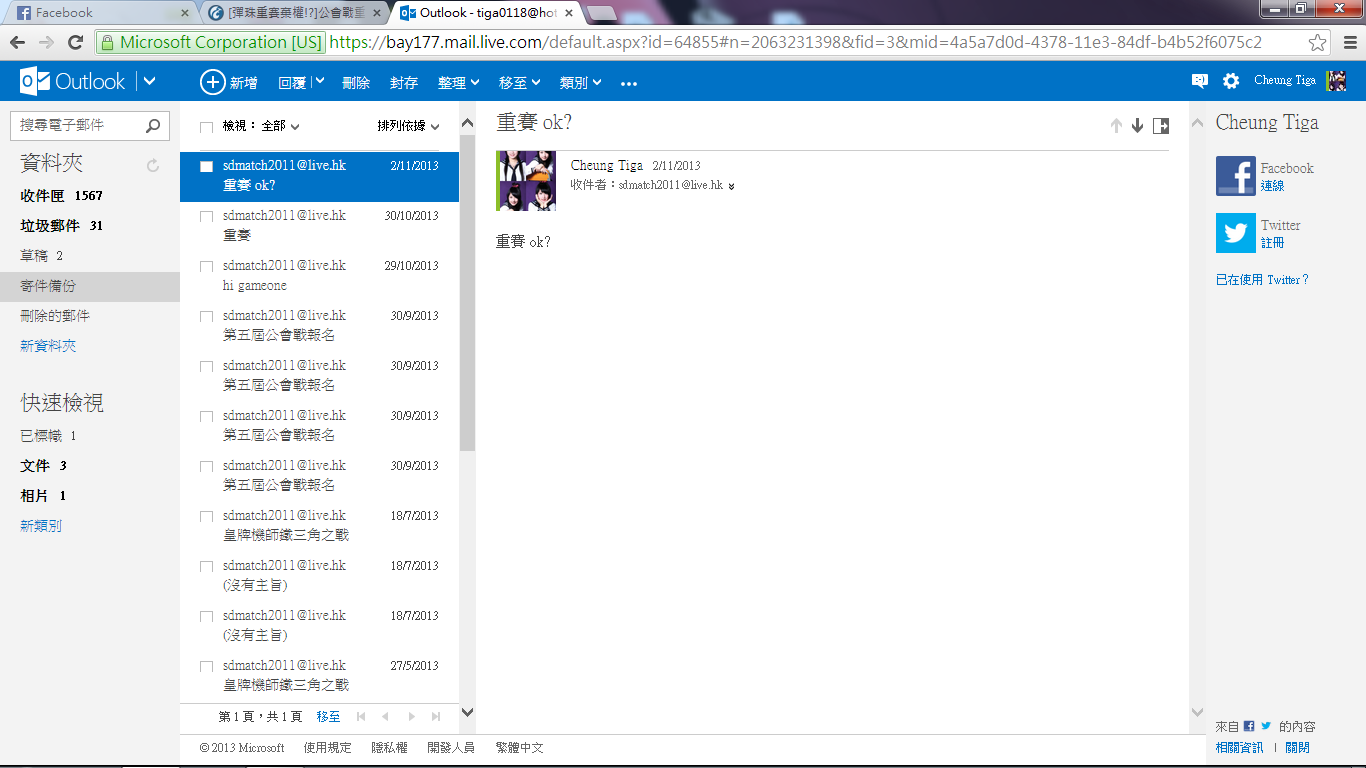Open the hi gameone message
Viewport: 1366px width, 768px height.
coord(320,276)
